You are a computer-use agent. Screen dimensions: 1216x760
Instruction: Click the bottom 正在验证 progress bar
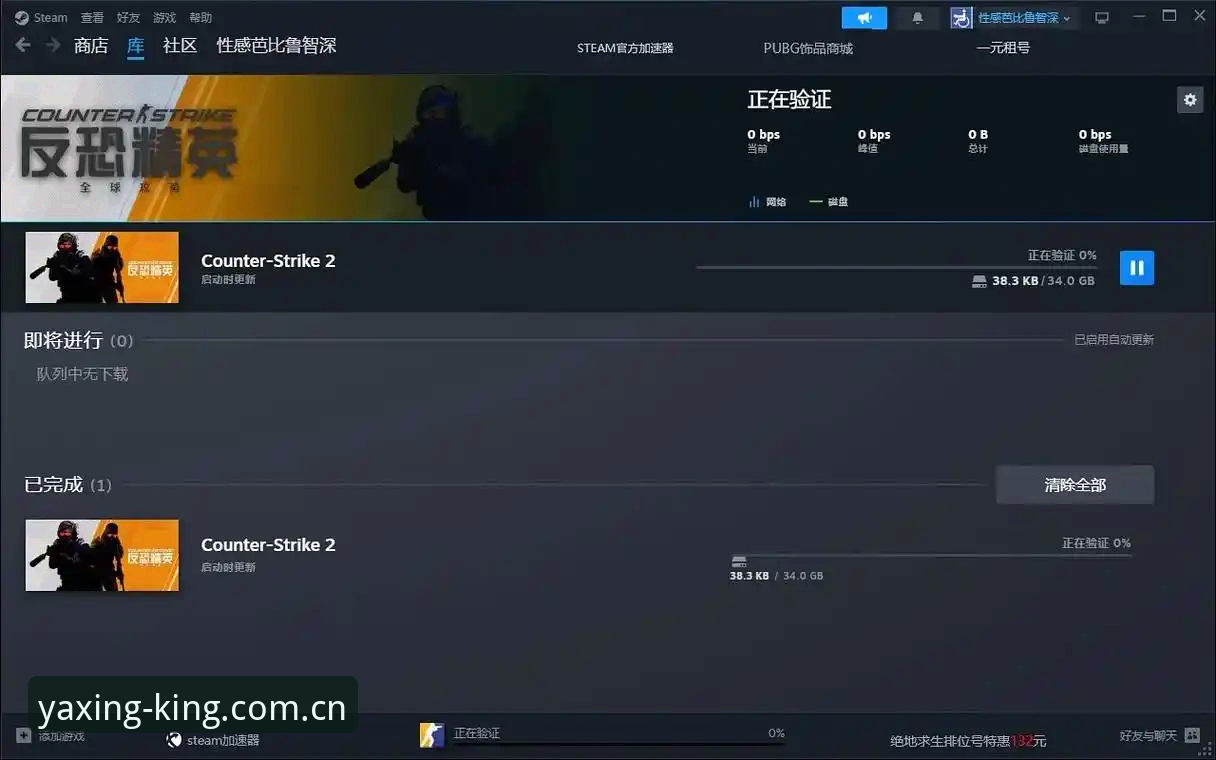pos(619,744)
